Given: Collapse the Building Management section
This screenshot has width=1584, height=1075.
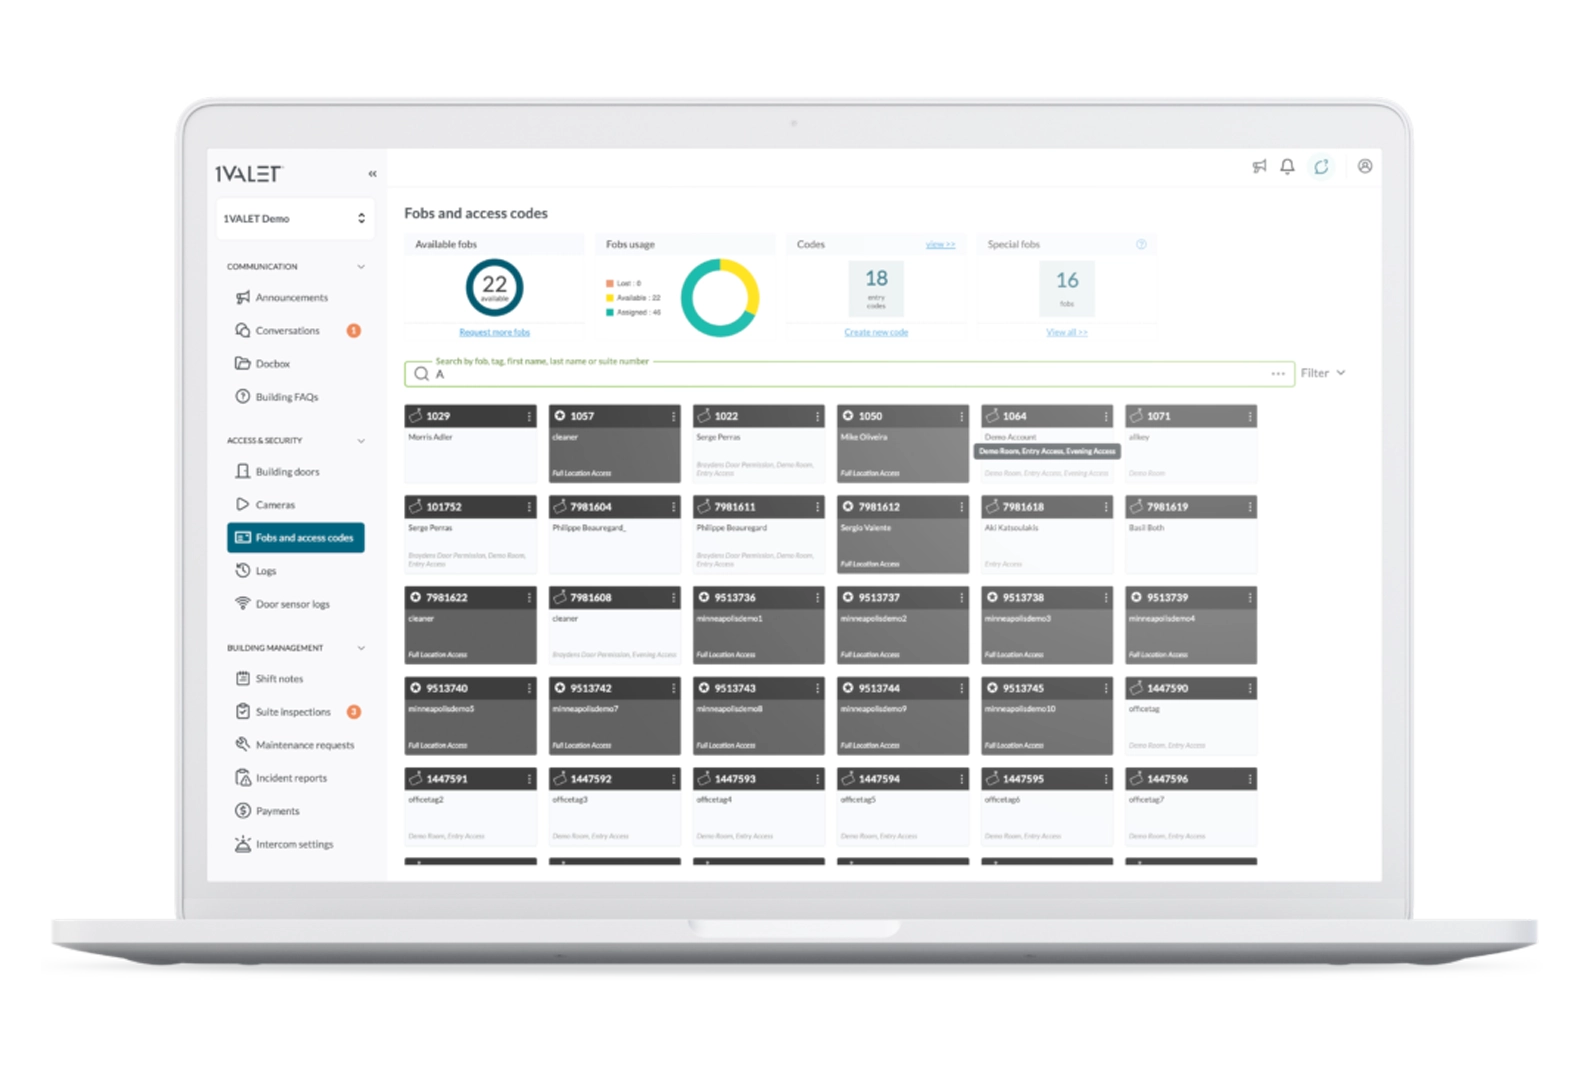Looking at the screenshot, I should click(361, 648).
